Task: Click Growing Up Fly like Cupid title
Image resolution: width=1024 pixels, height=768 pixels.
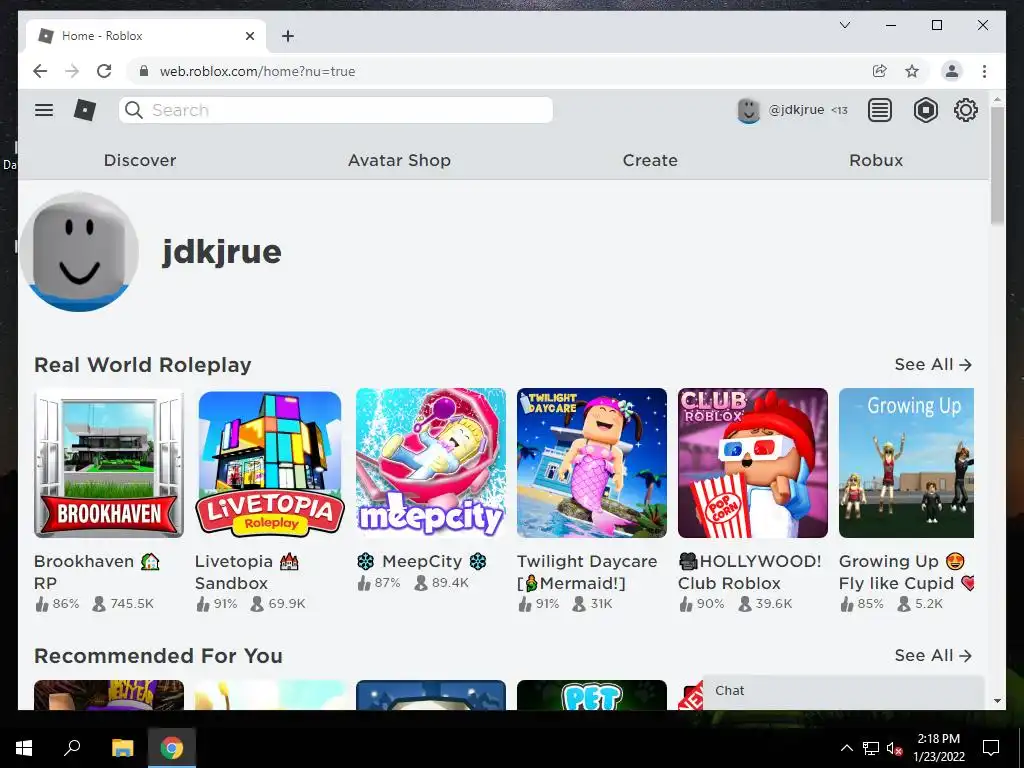Action: (906, 571)
